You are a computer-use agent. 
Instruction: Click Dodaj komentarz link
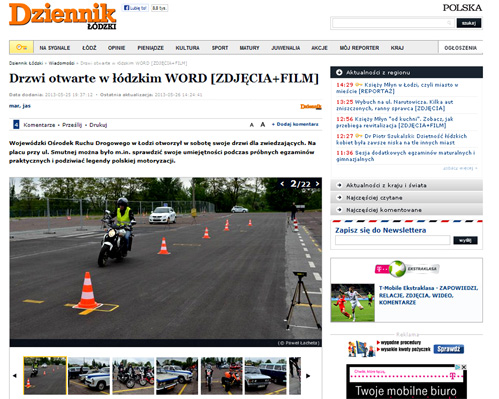click(x=295, y=124)
